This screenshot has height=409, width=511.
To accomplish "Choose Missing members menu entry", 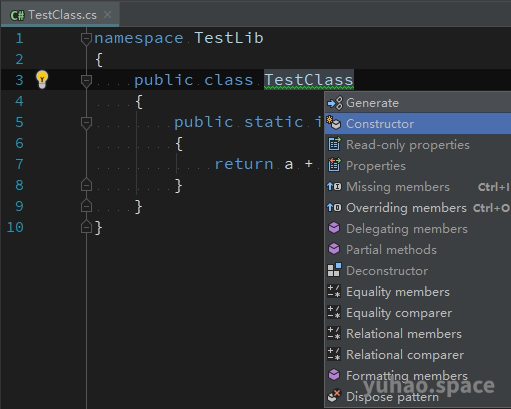I will (x=418, y=187).
